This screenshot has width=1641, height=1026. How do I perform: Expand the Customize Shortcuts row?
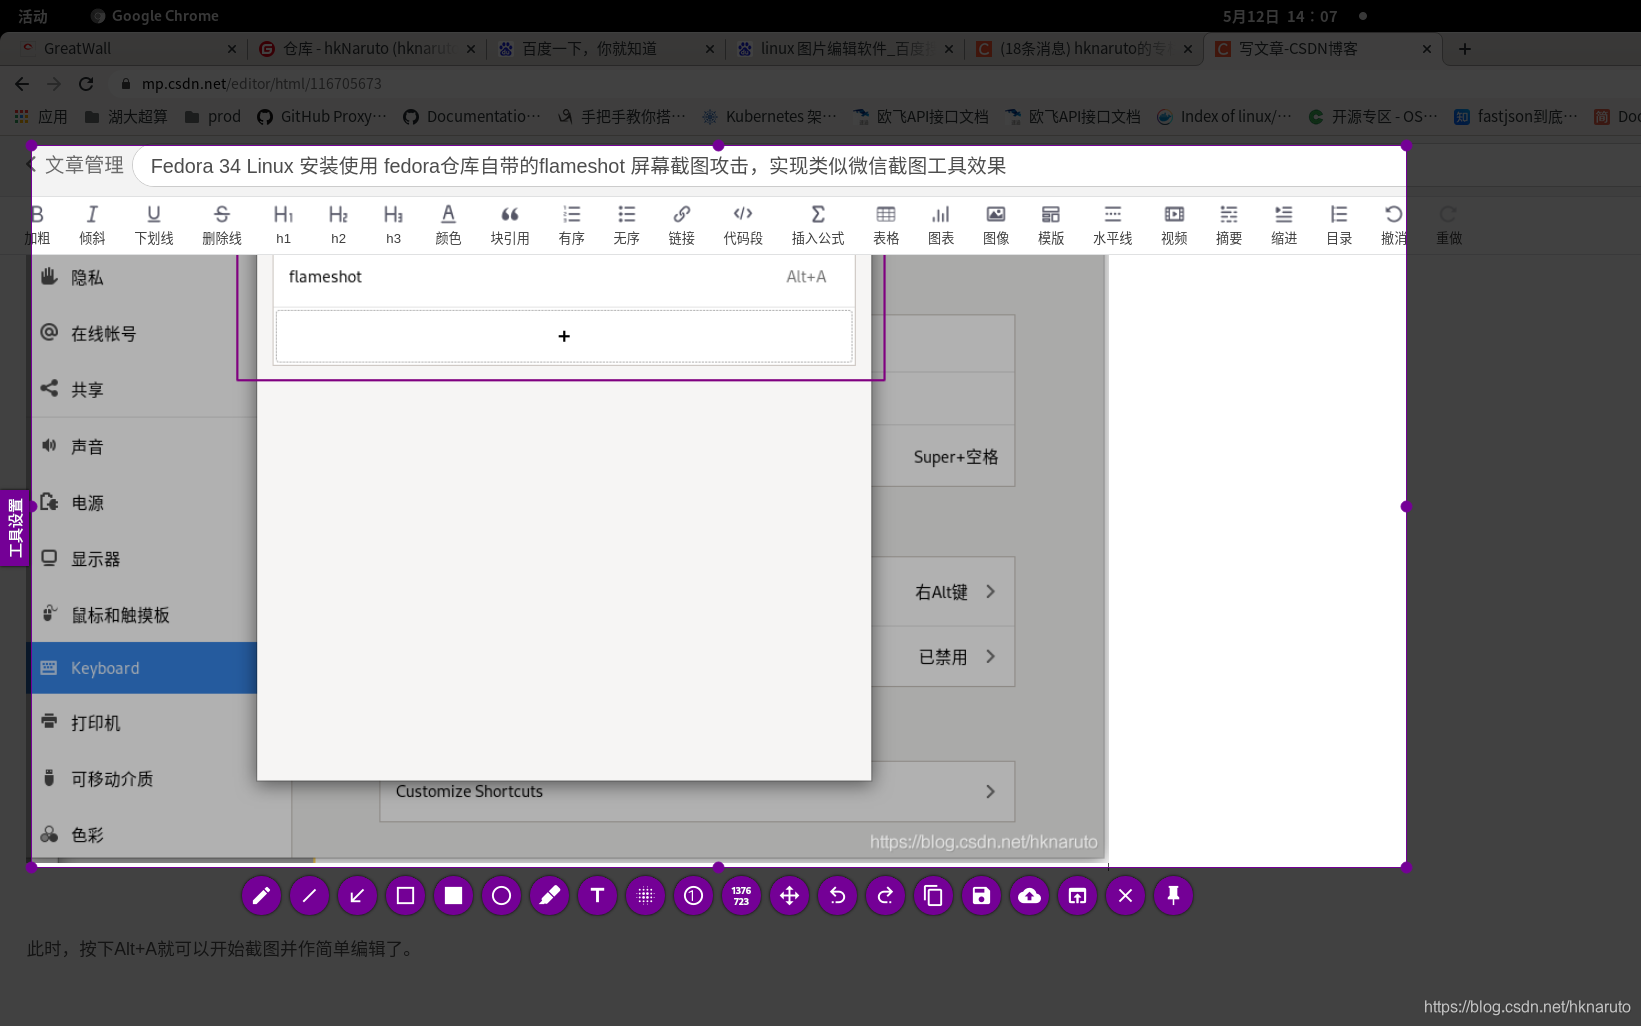tap(697, 792)
